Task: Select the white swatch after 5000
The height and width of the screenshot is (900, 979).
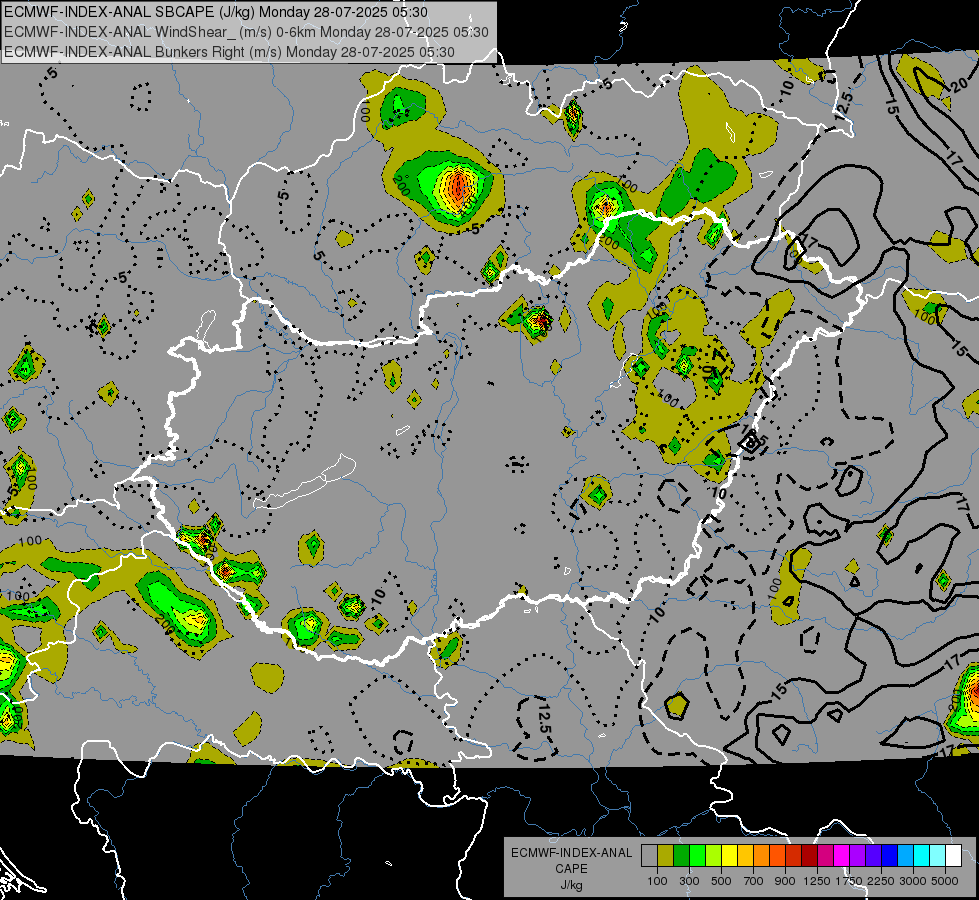Action: tap(954, 855)
